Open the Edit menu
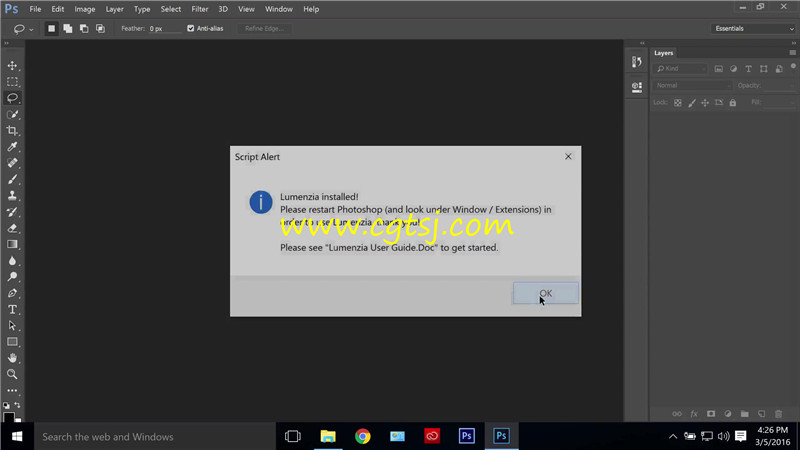 point(58,9)
